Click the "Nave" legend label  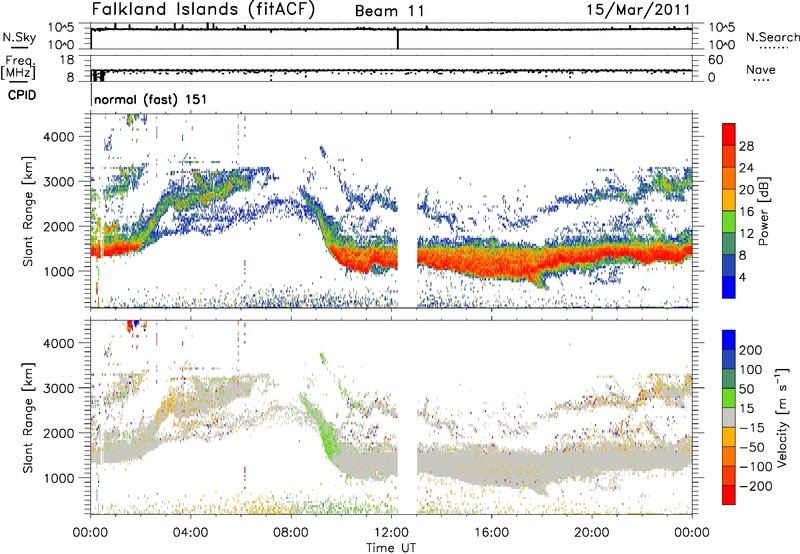(x=760, y=69)
